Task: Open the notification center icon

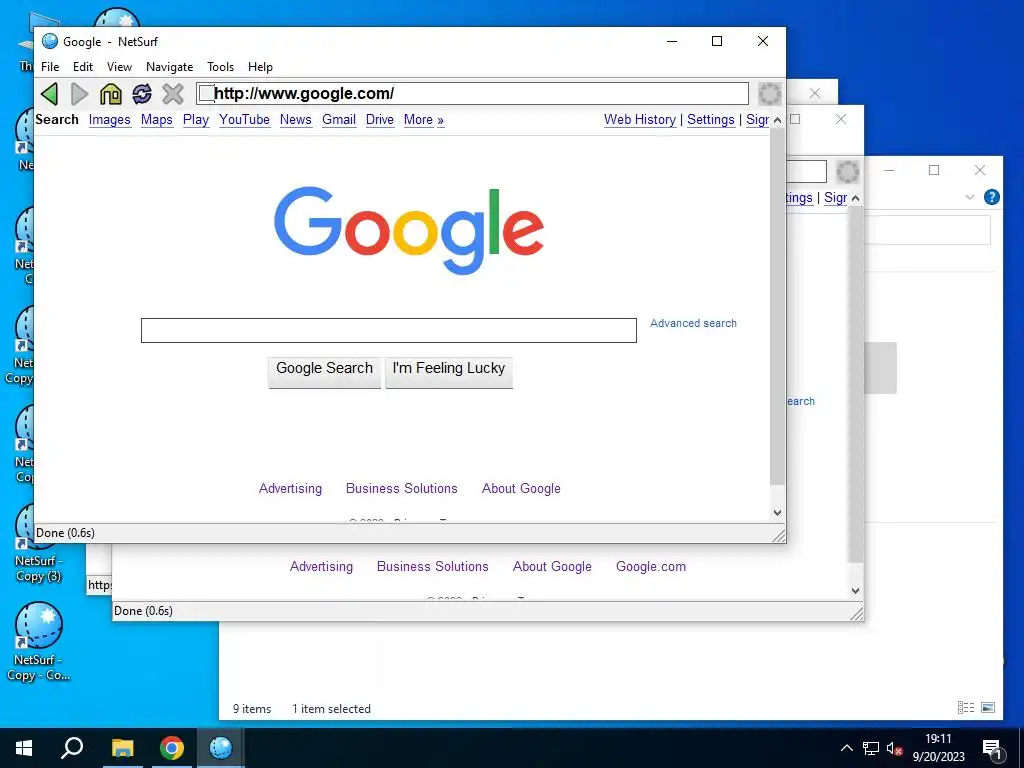Action: tap(992, 749)
